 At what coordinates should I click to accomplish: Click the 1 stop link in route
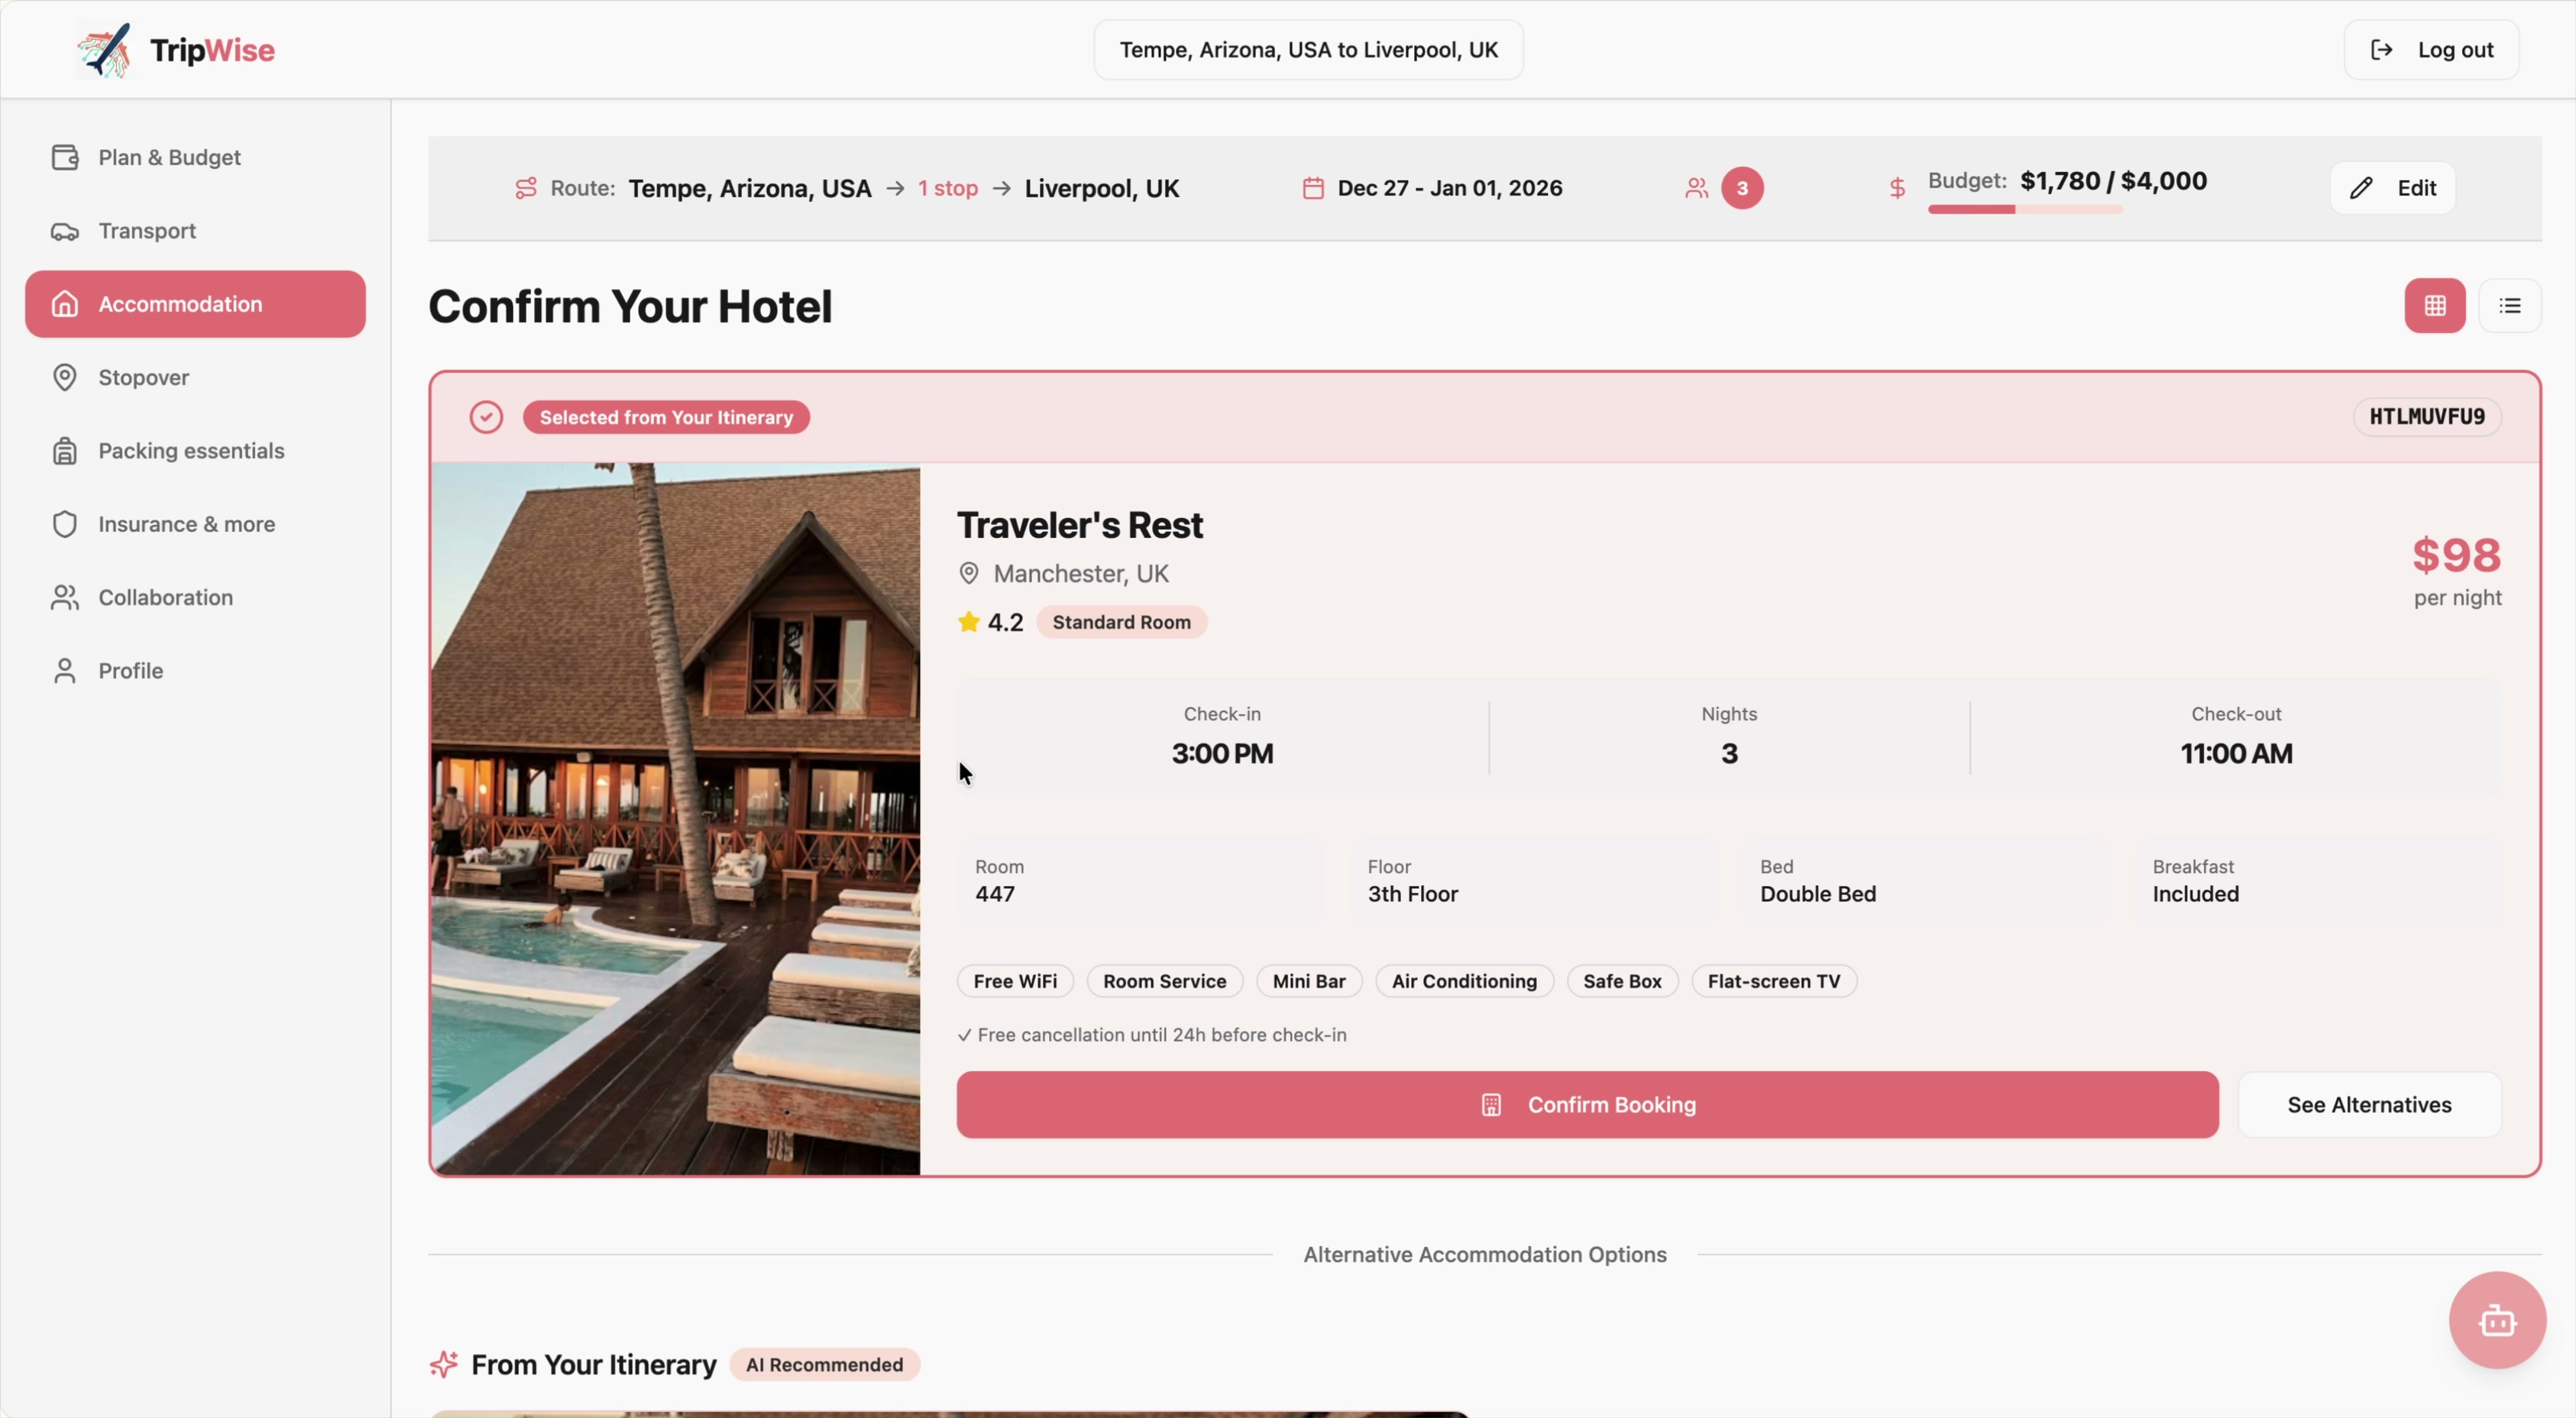point(947,188)
